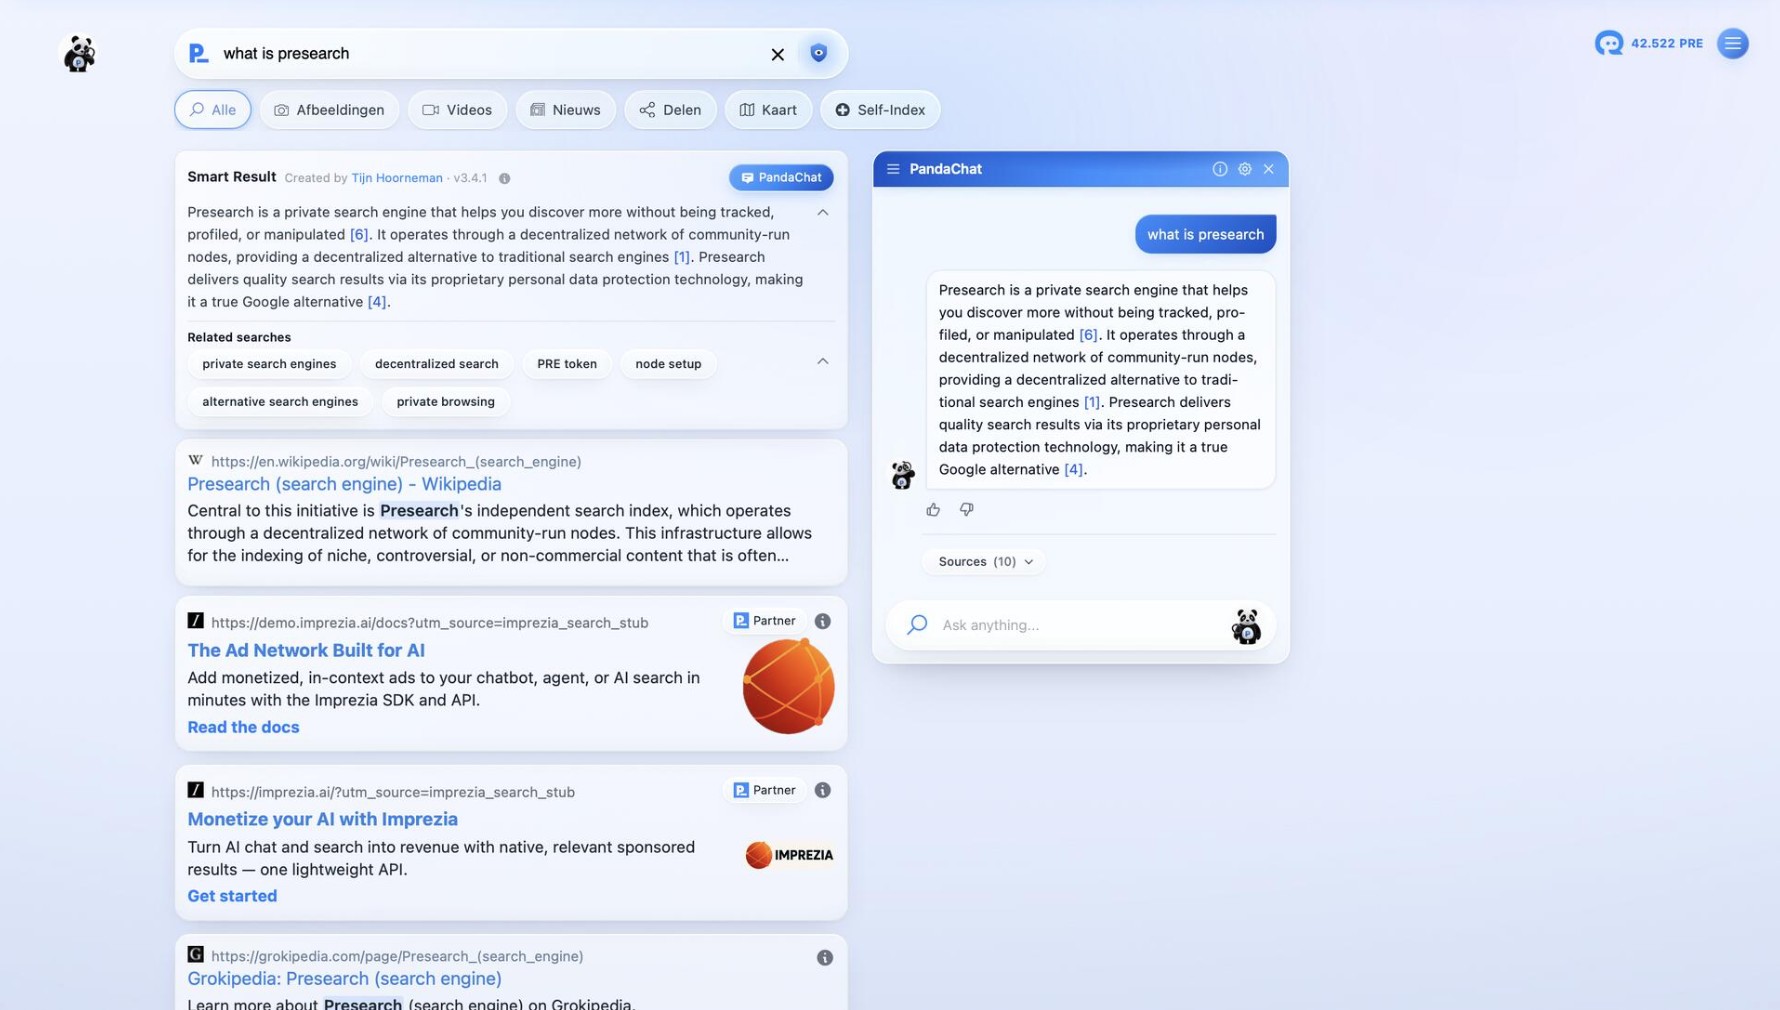The width and height of the screenshot is (1780, 1010).
Task: Switch to the Videos tab
Action: coord(457,110)
